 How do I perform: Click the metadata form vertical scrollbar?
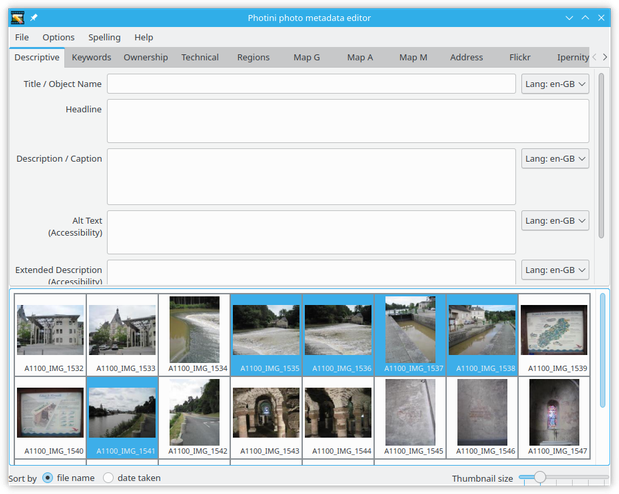click(601, 156)
